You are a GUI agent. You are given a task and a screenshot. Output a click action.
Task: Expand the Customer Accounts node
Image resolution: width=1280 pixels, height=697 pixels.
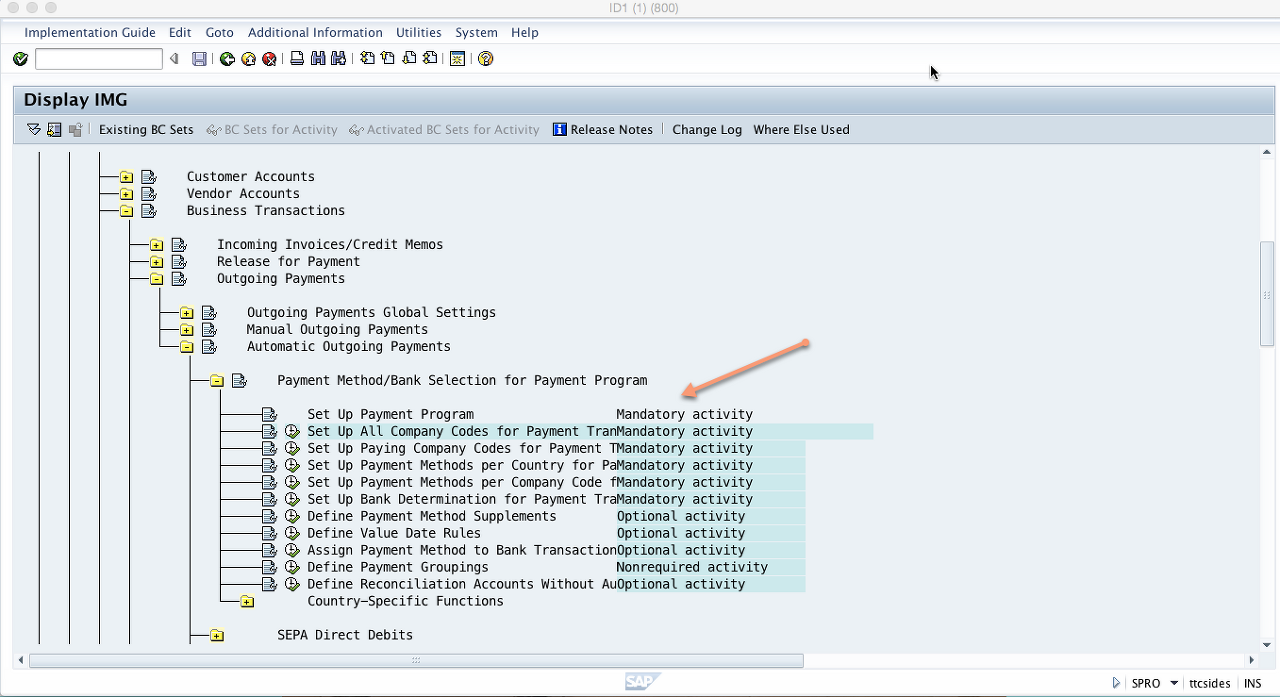(x=126, y=177)
